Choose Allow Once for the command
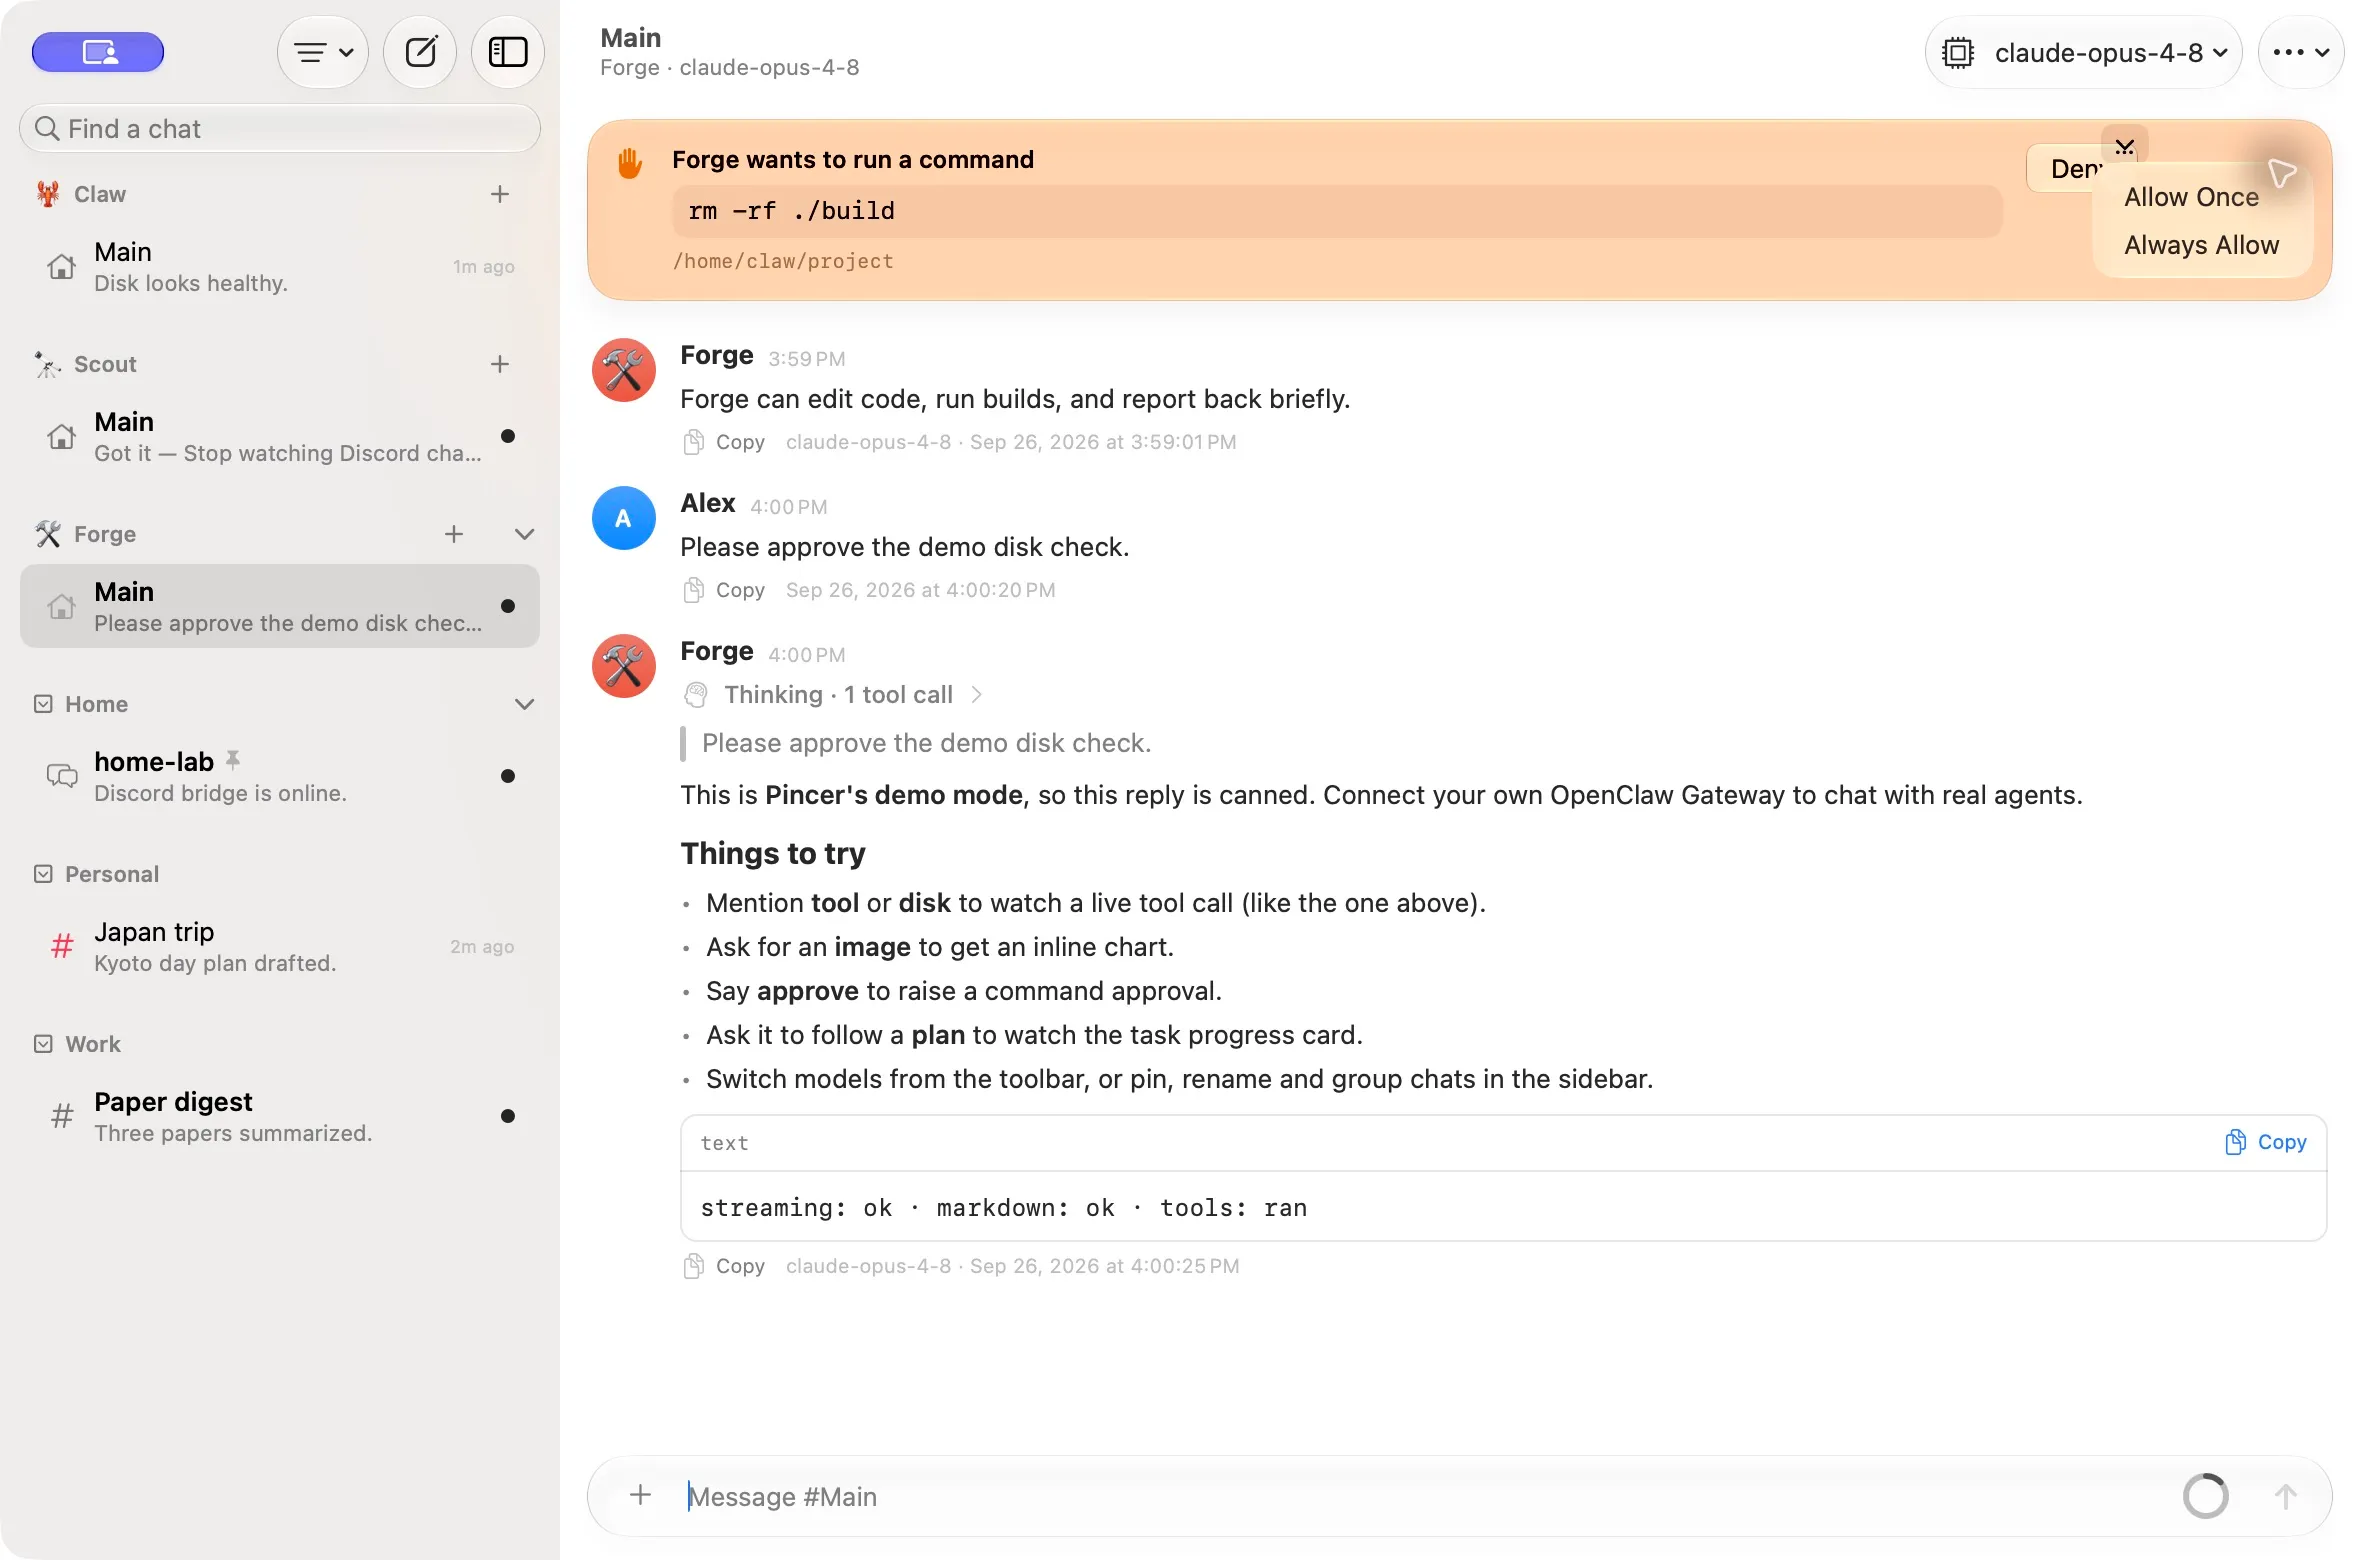Image resolution: width=2360 pixels, height=1560 pixels. coord(2191,197)
